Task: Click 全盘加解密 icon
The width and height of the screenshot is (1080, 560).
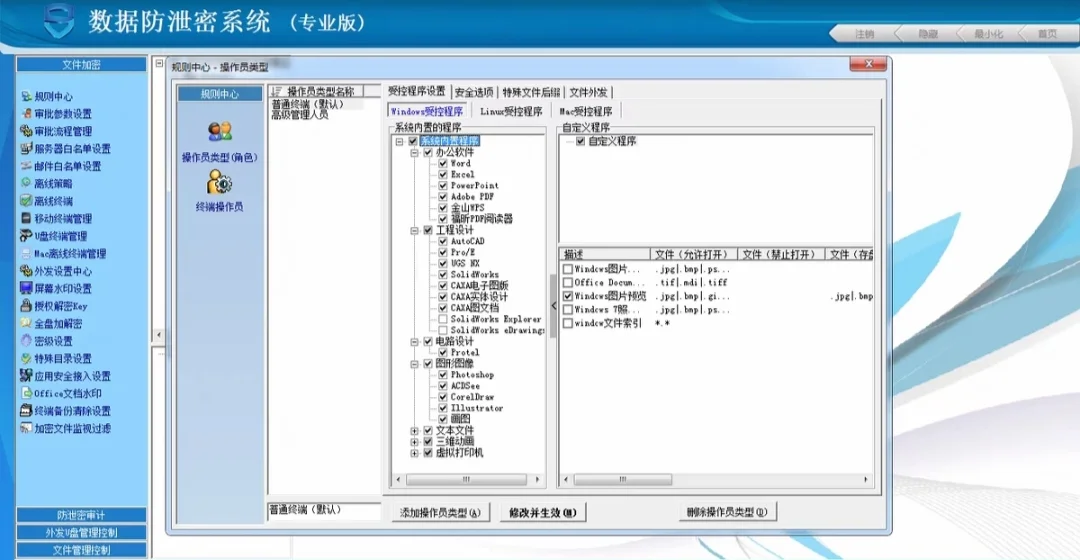Action: (26, 323)
